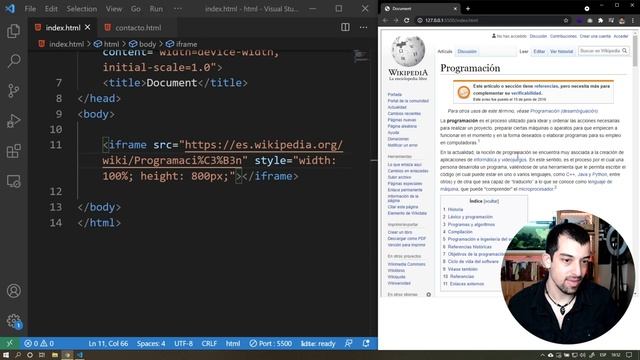Open the editor More Actions ellipsis menu
640x360 pixels.
[363, 27]
